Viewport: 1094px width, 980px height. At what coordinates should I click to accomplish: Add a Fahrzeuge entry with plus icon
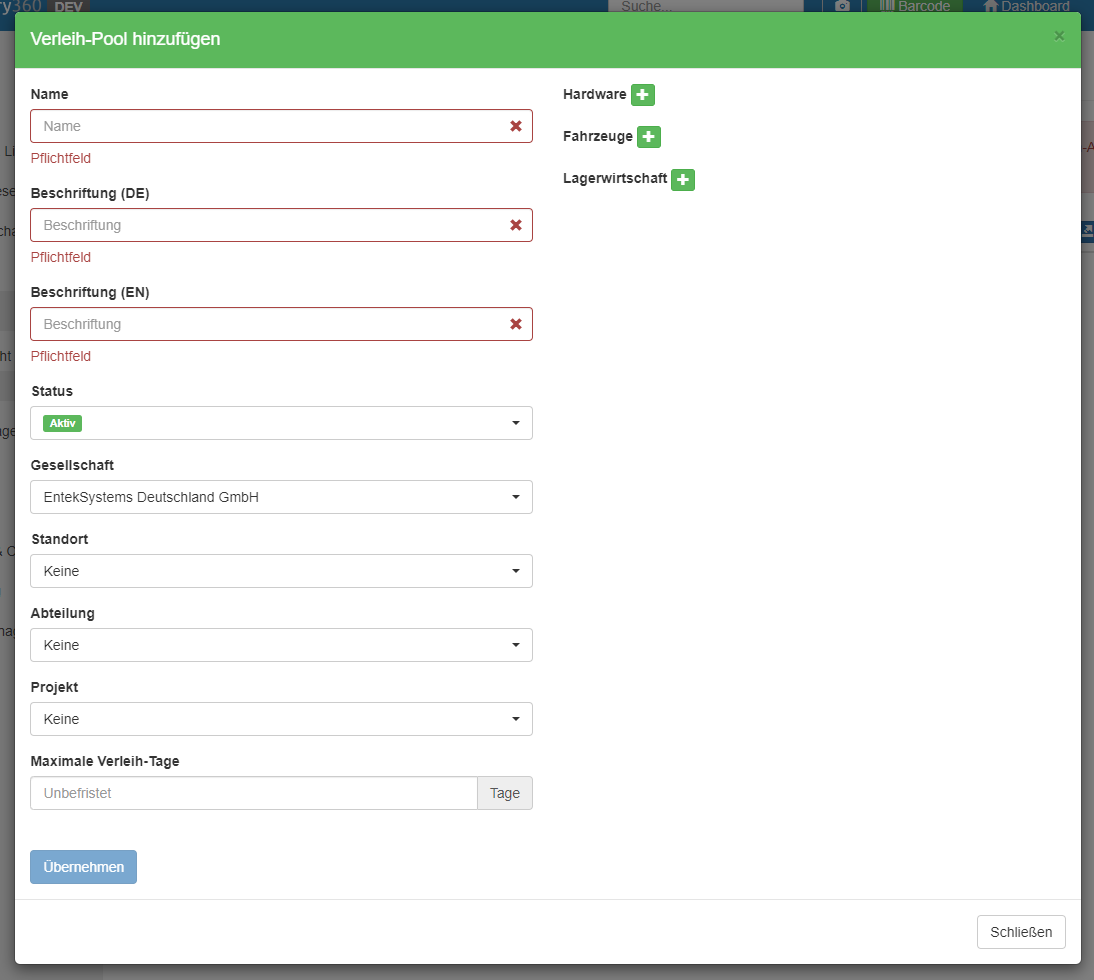pos(649,137)
